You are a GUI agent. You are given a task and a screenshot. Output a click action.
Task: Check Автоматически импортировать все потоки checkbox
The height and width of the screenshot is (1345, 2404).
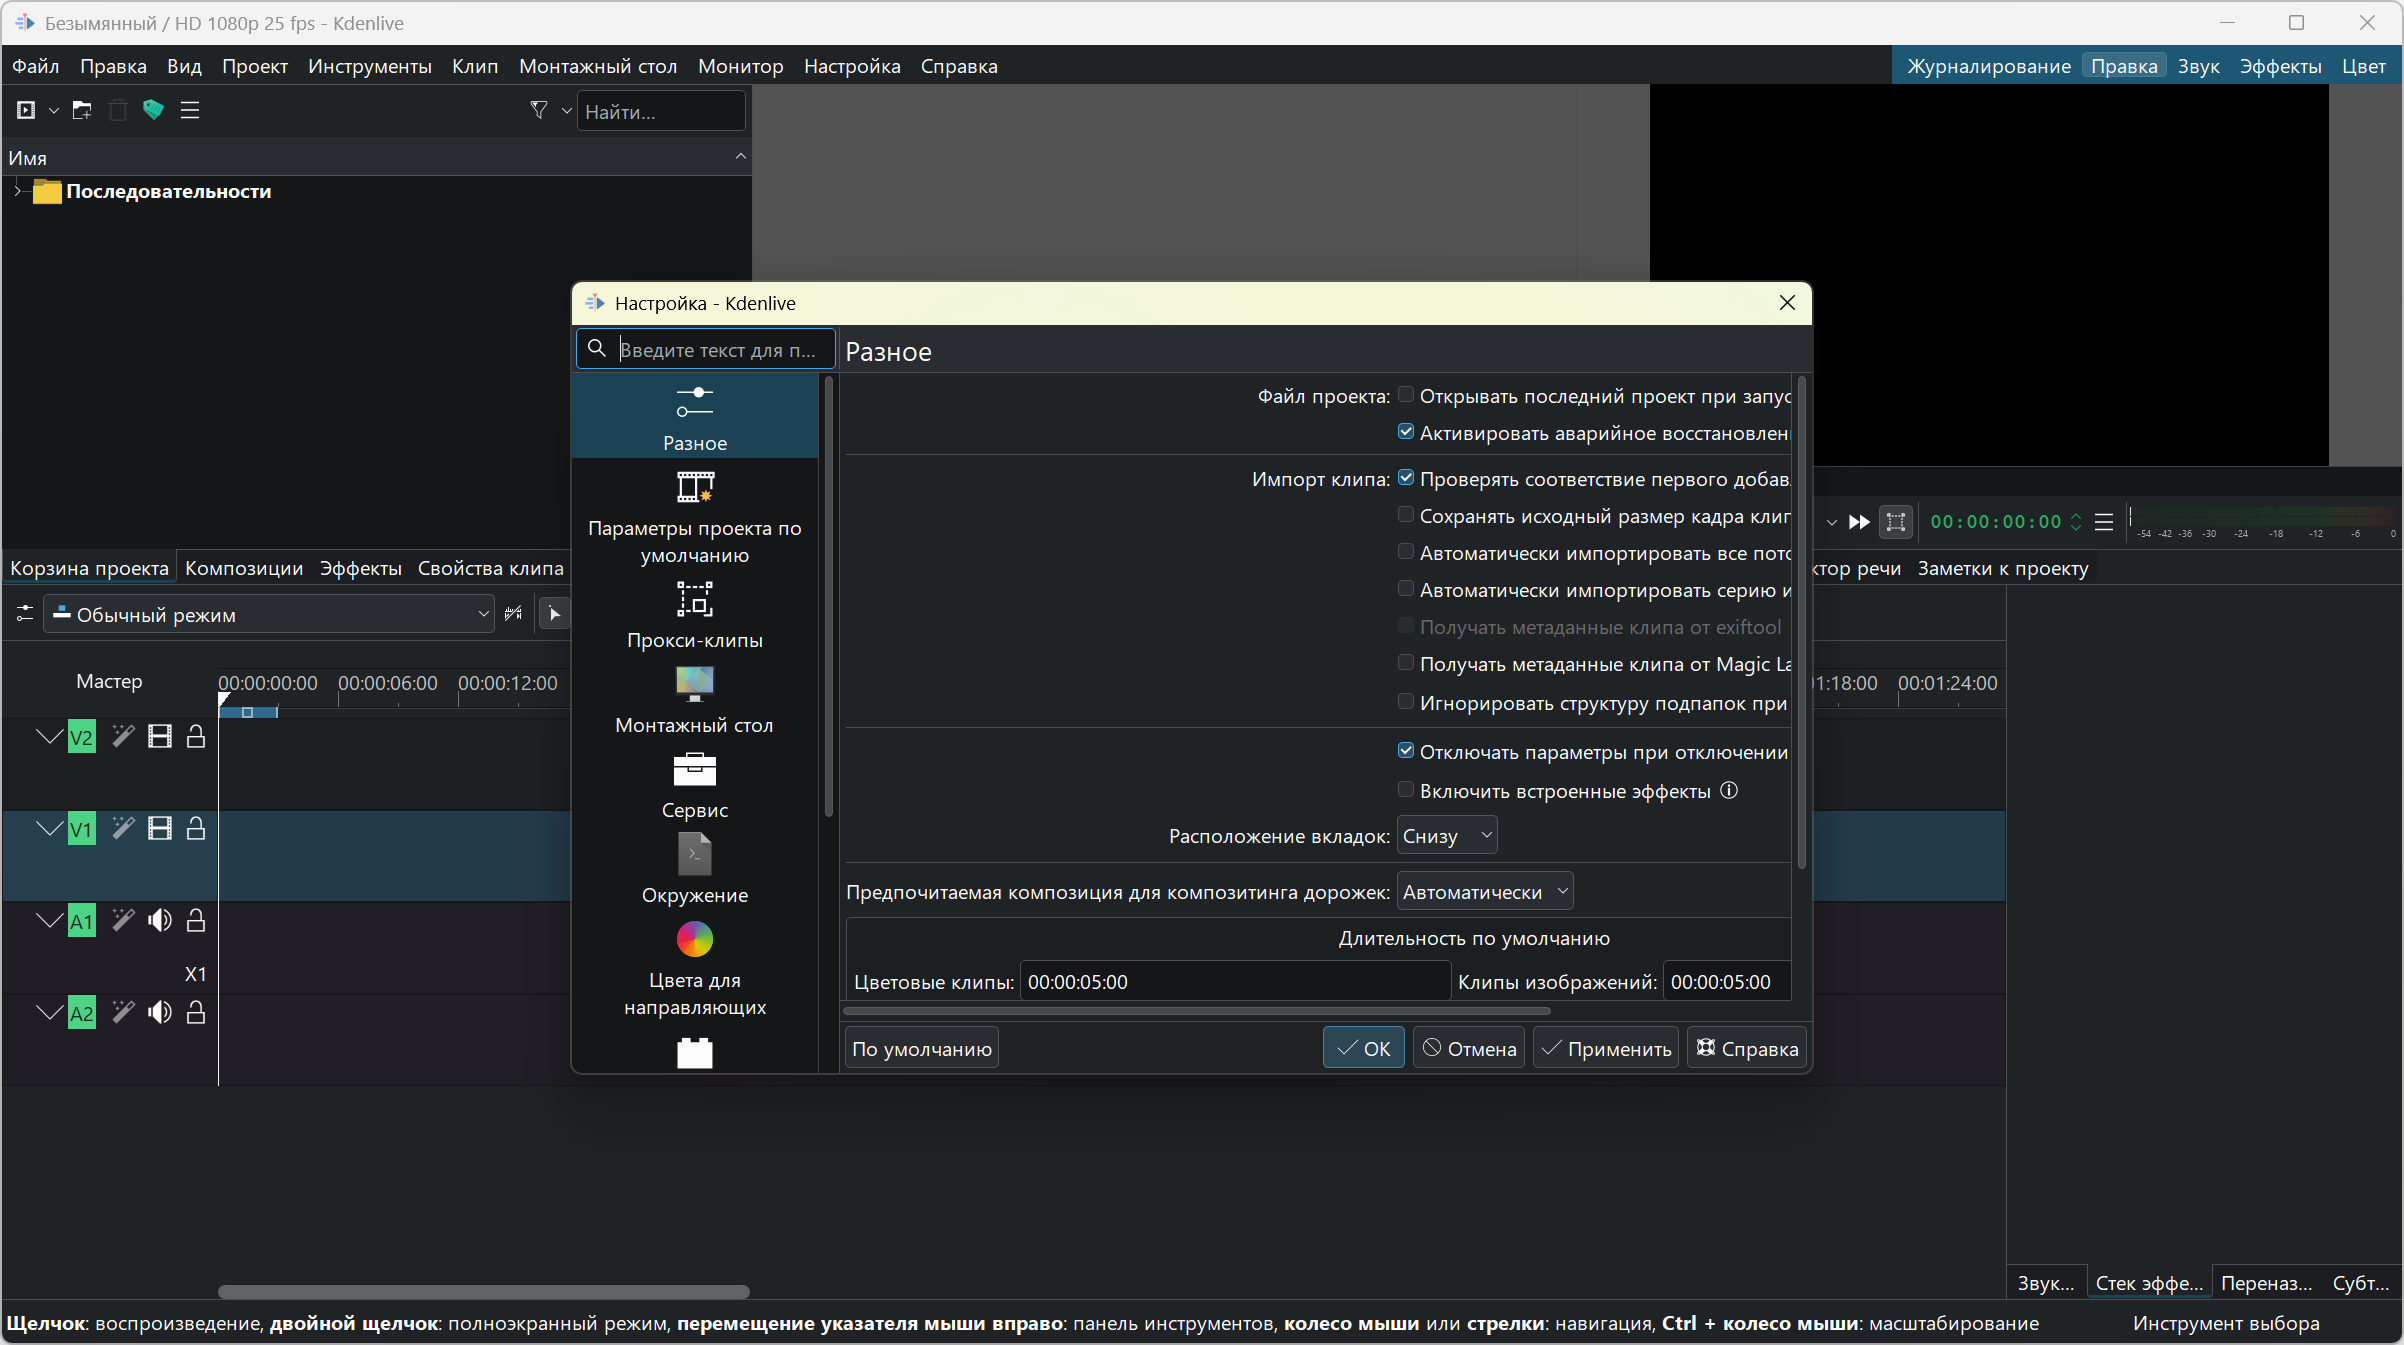coord(1406,552)
